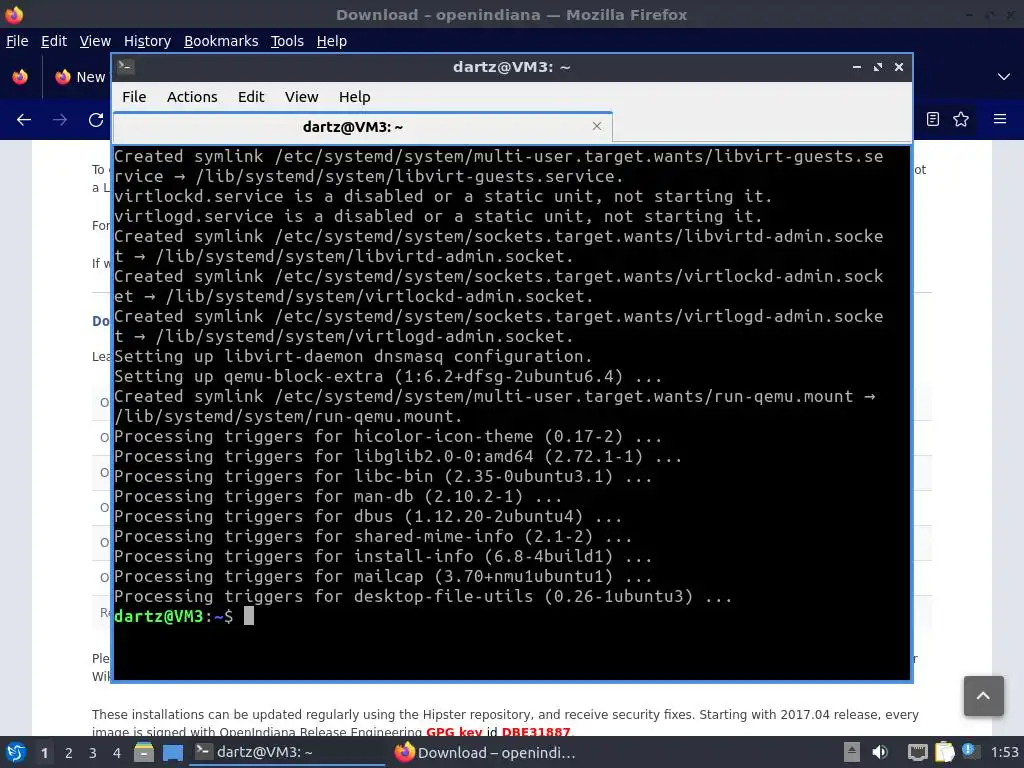Click scroll-to-top arrow button on webpage
Screen dimensions: 1024x768
(984, 696)
